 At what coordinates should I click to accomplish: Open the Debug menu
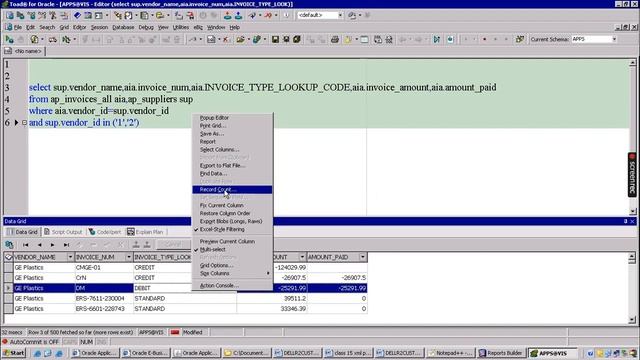point(146,27)
